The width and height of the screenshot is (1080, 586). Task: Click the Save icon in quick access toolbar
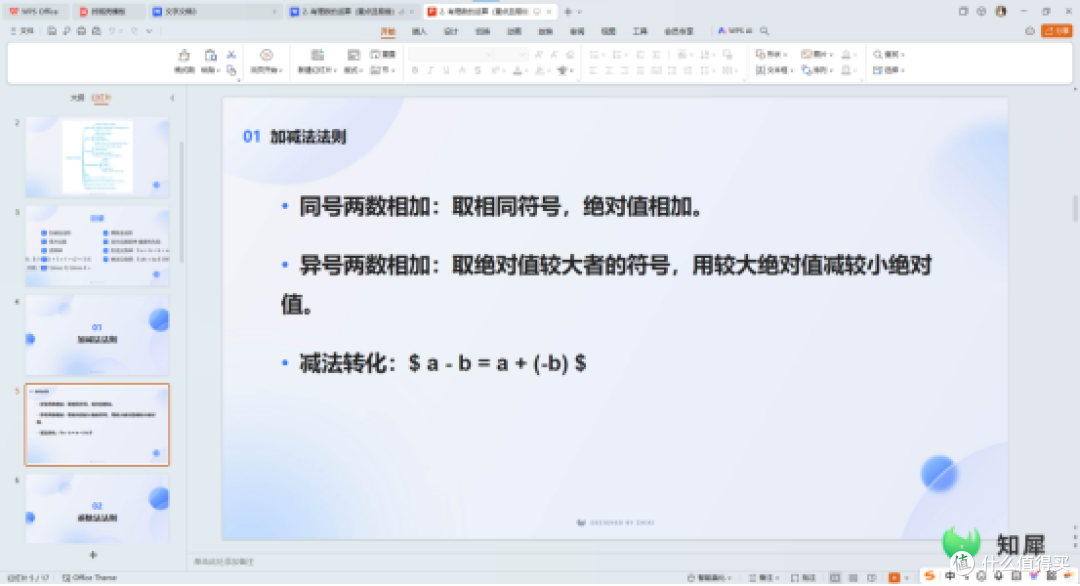coord(52,31)
